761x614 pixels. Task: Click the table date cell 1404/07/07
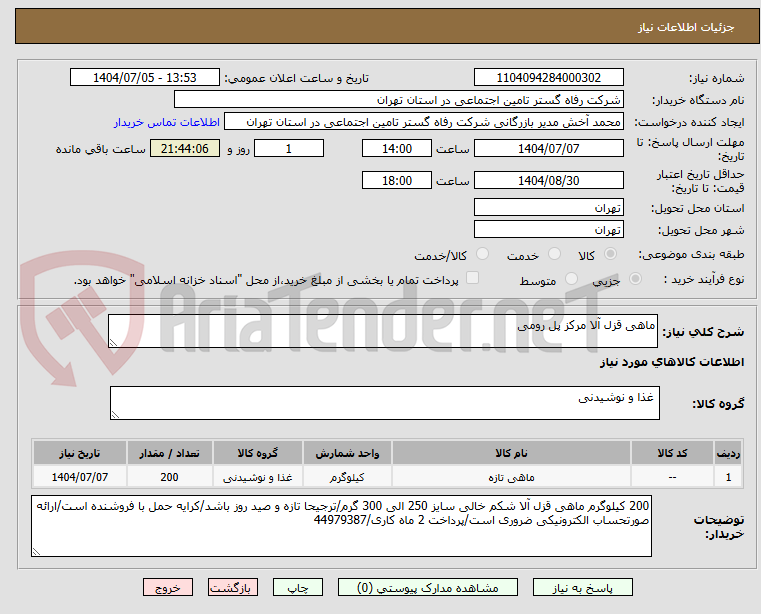(x=80, y=477)
